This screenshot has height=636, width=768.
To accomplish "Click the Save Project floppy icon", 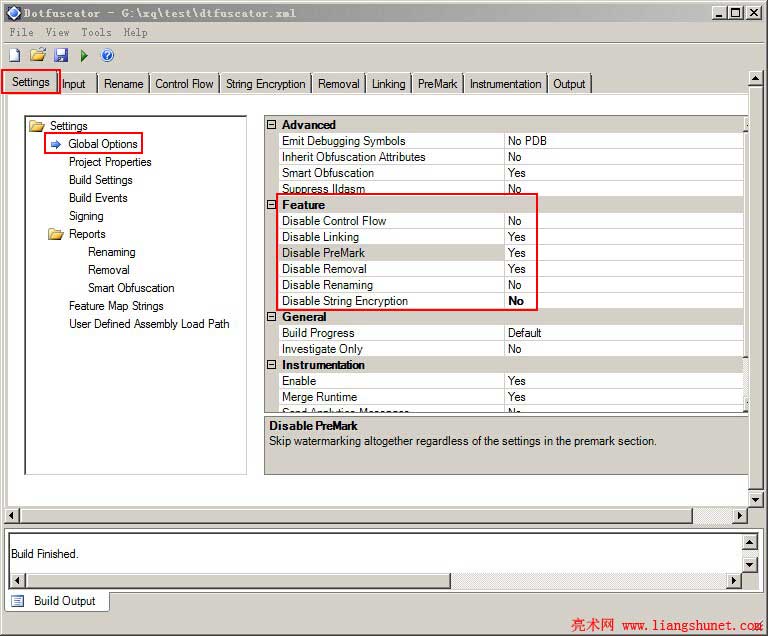I will [61, 55].
